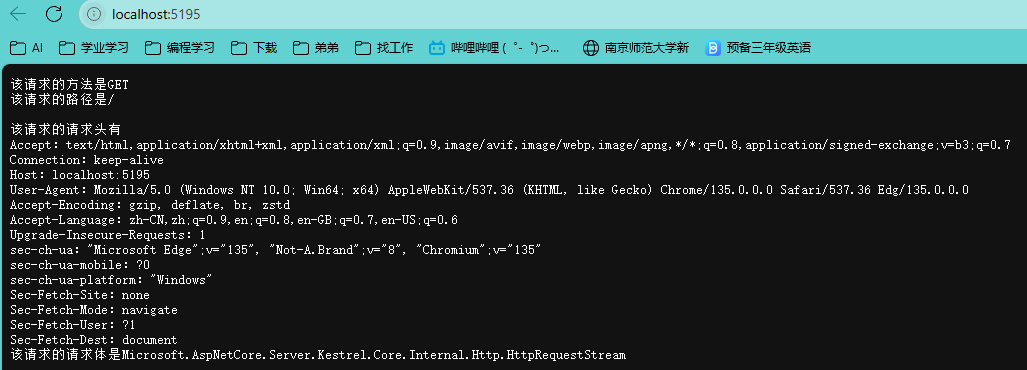
Task: View site information icon in address bar
Action: (x=94, y=14)
